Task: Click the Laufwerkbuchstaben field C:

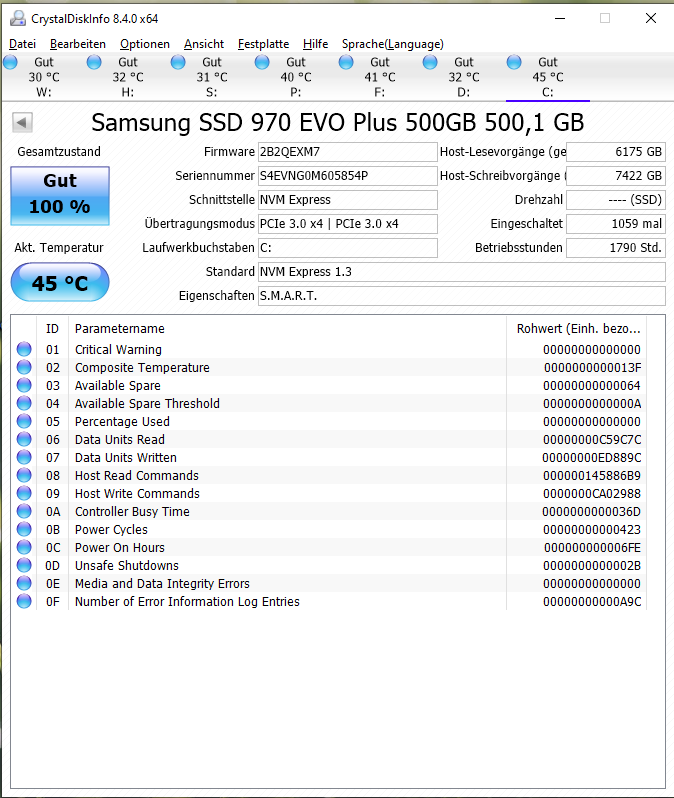Action: 348,248
